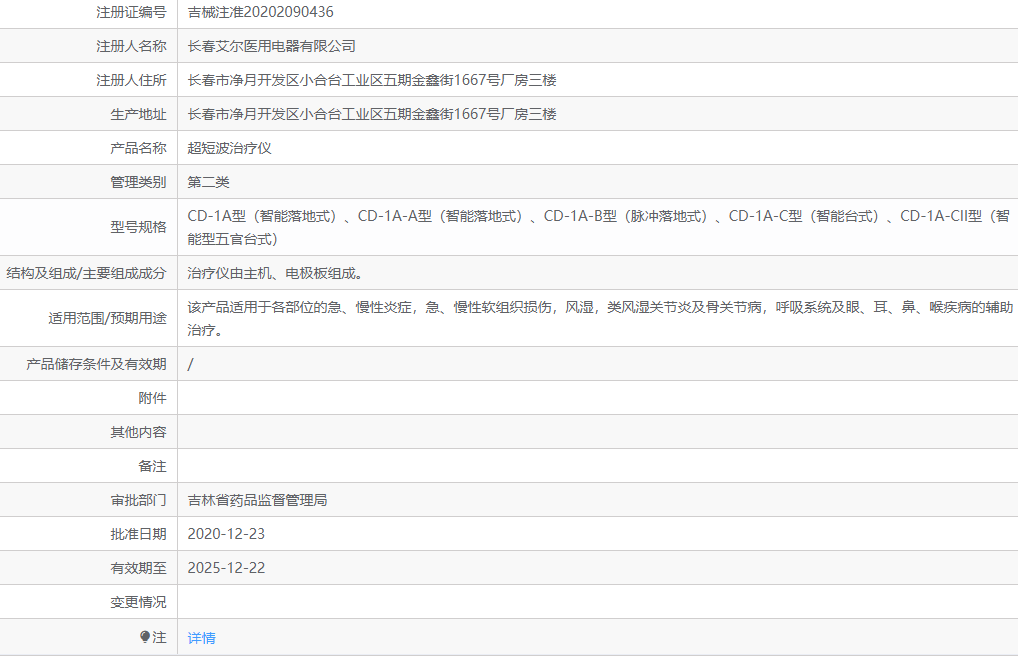The width and height of the screenshot is (1018, 656).
Task: Click the 备注 label
Action: (x=153, y=466)
